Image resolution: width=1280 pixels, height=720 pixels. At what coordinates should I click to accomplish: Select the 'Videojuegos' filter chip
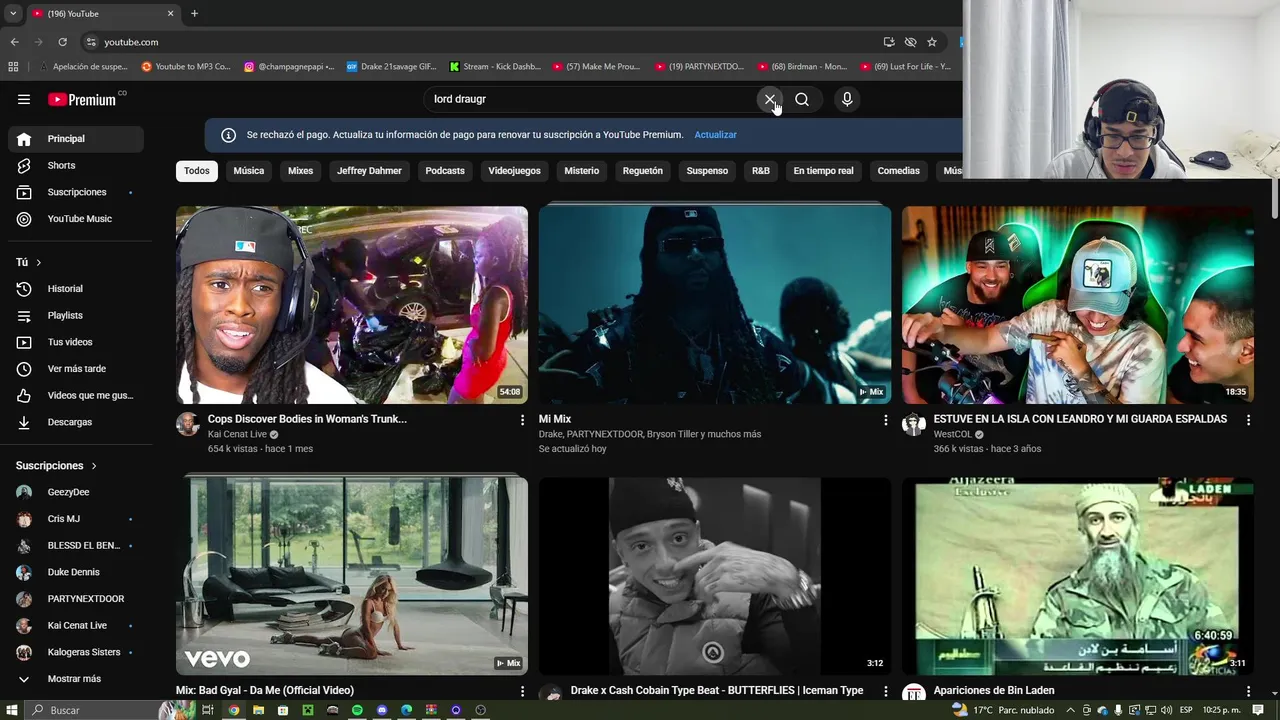pos(514,171)
